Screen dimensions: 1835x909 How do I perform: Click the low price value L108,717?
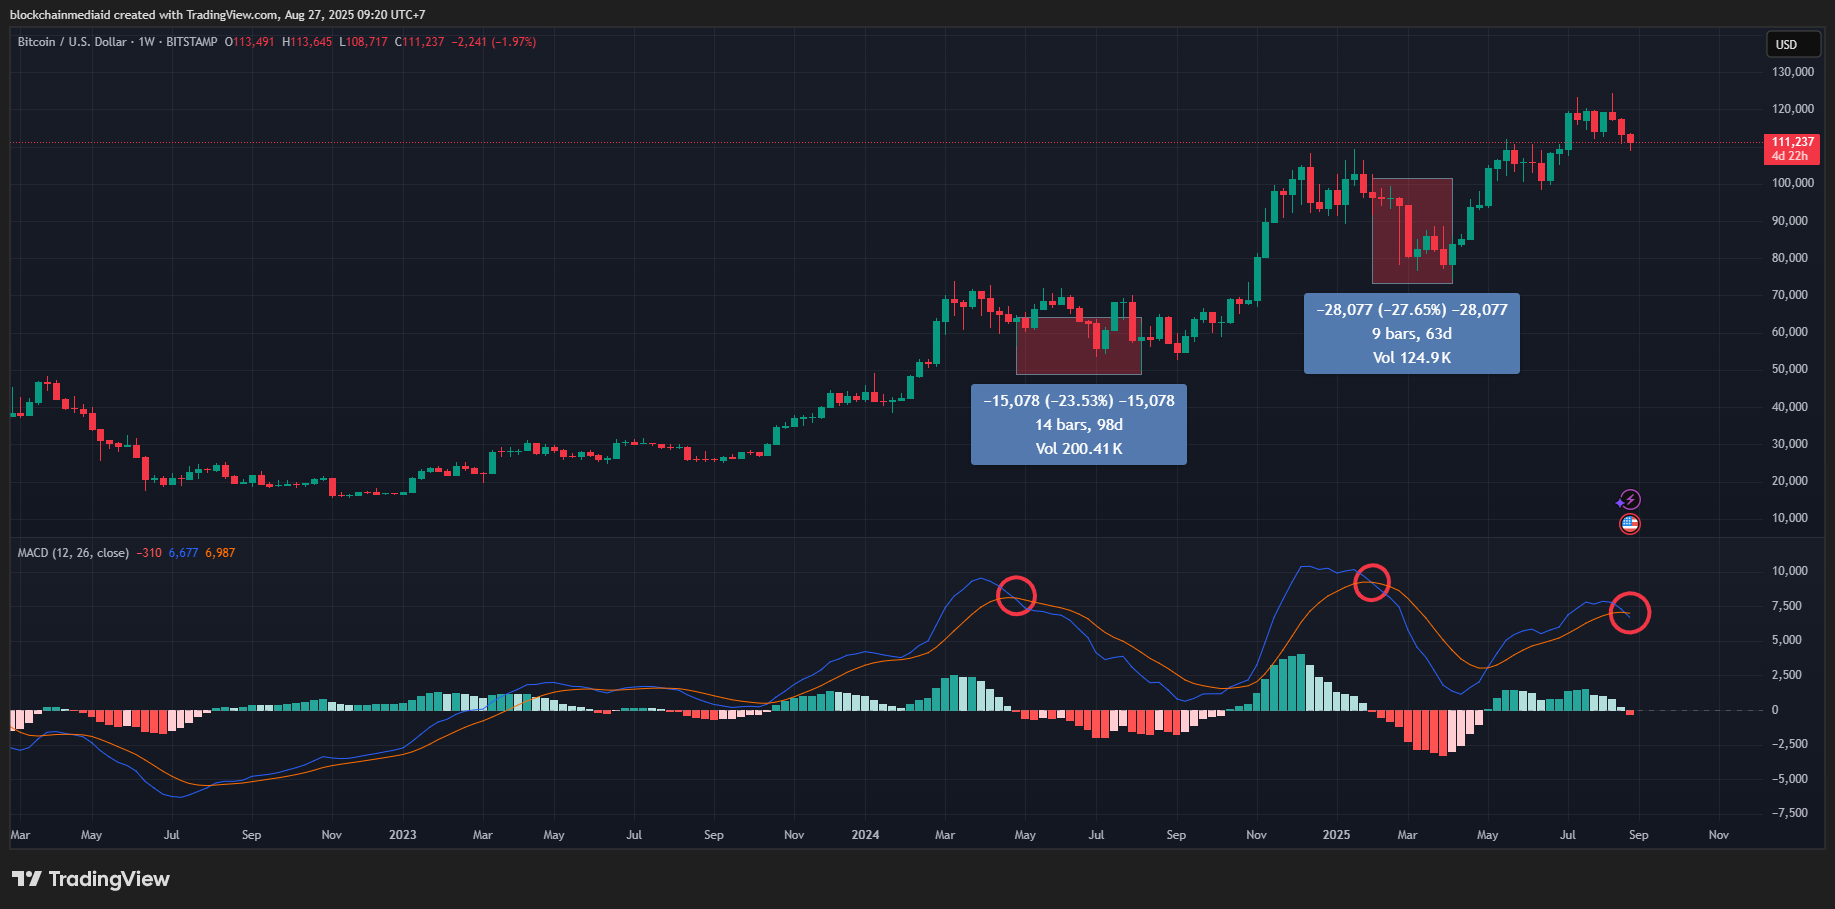pos(363,42)
